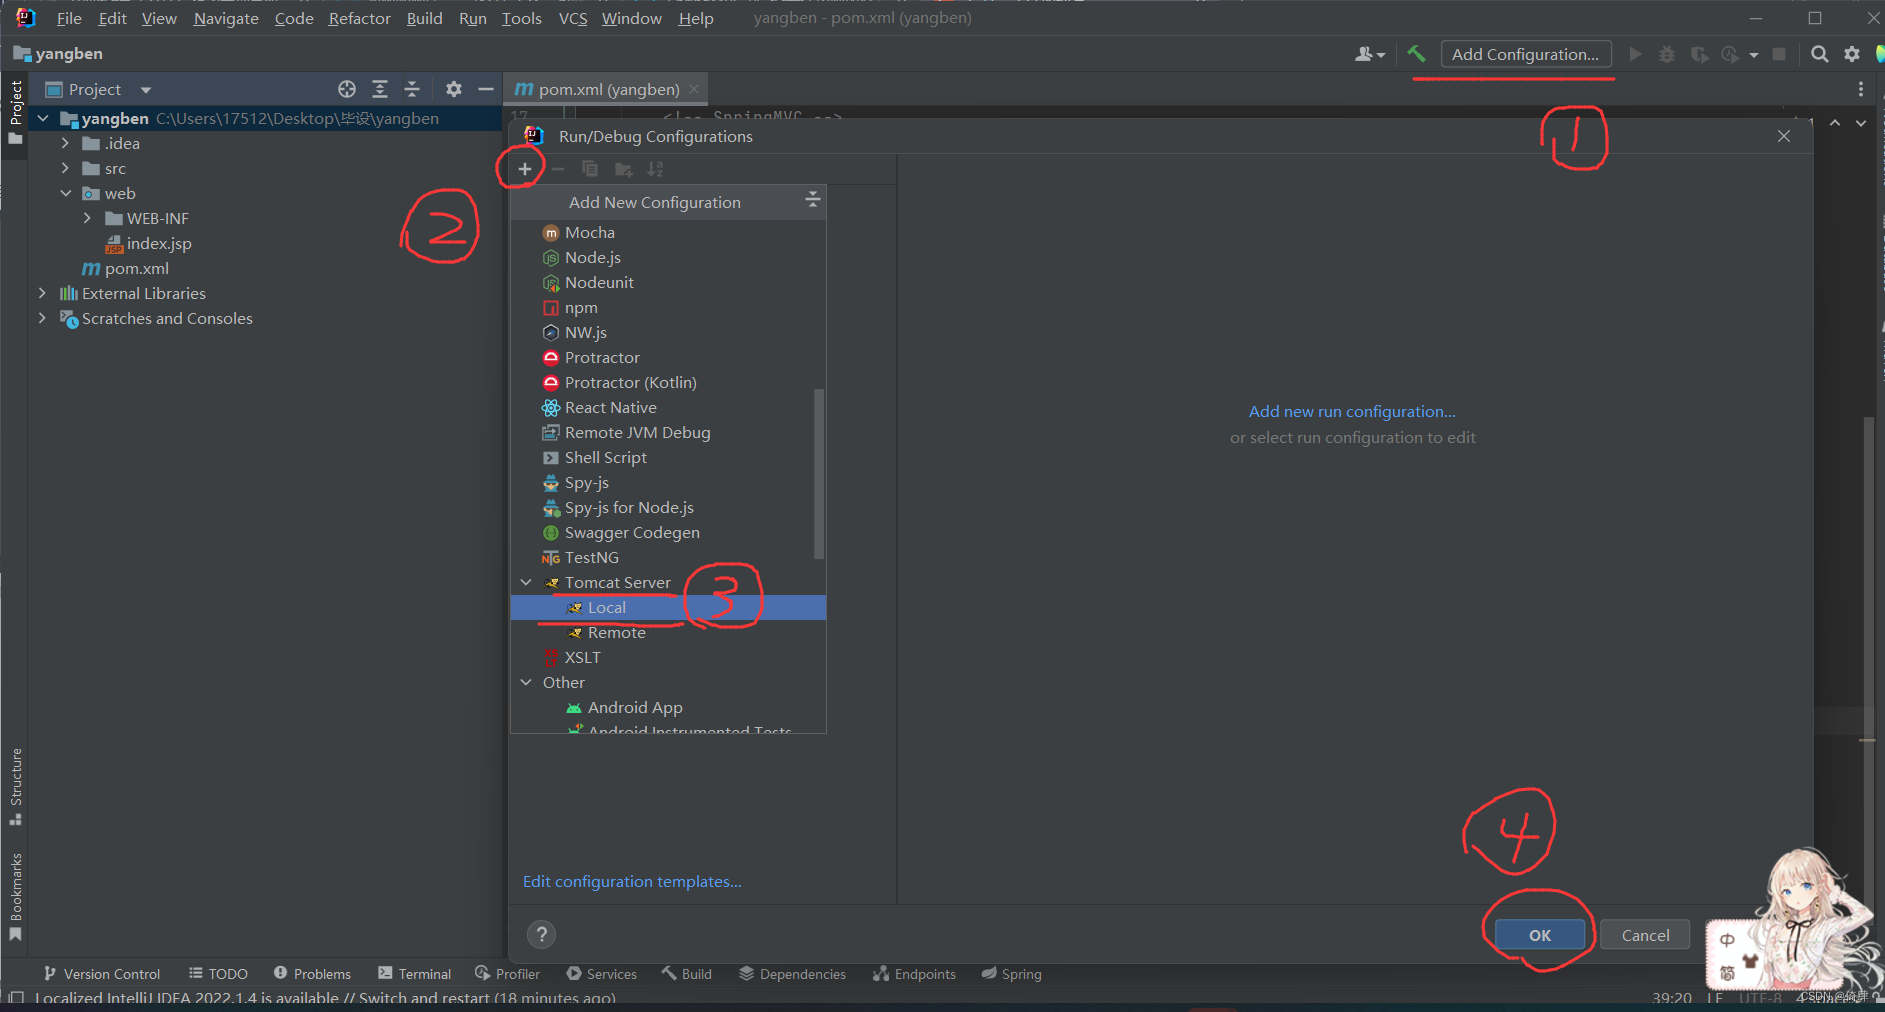
Task: Open editor tabs vertical ellipsis menu
Action: [x=1861, y=89]
